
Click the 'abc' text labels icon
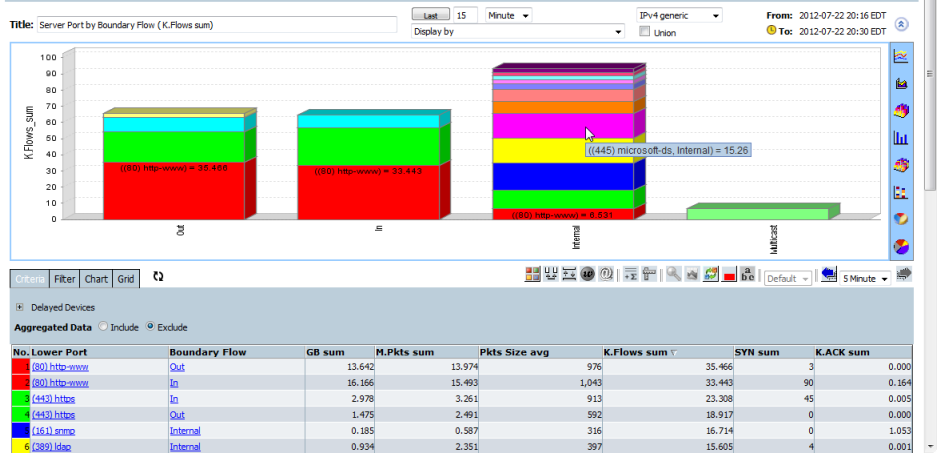pyautogui.click(x=748, y=275)
